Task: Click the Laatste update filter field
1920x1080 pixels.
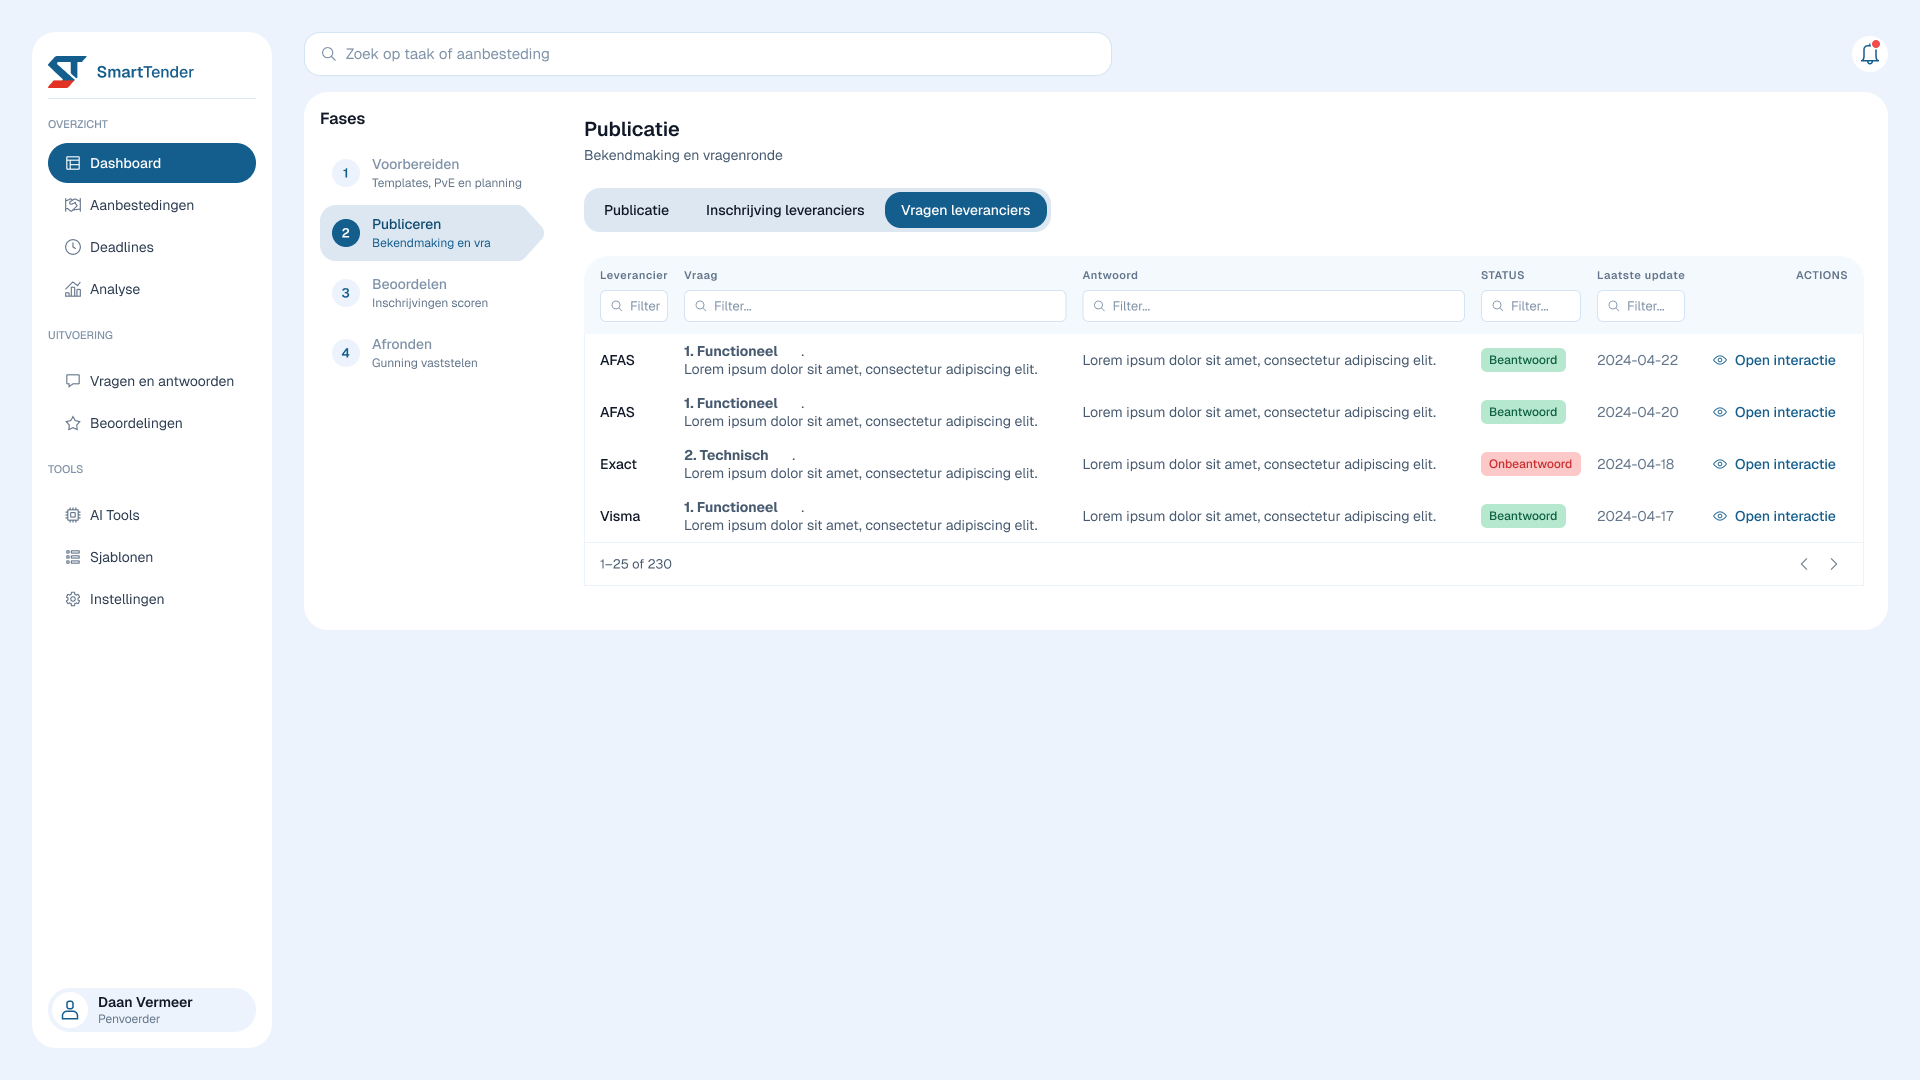Action: coord(1641,306)
